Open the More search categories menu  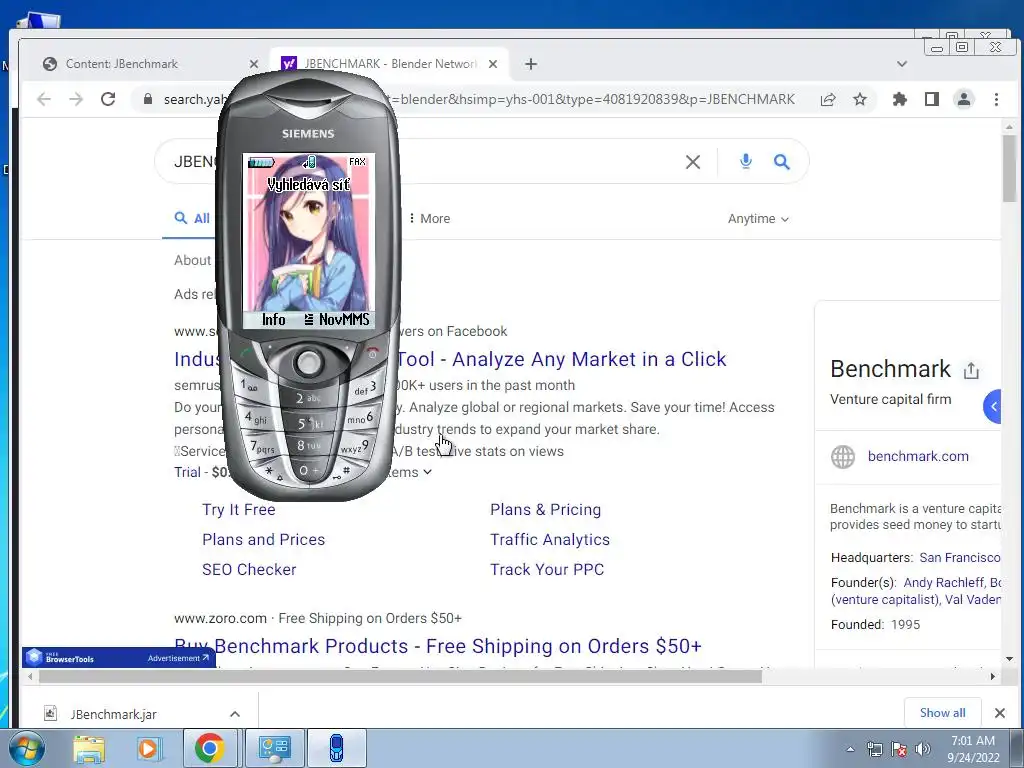(430, 219)
